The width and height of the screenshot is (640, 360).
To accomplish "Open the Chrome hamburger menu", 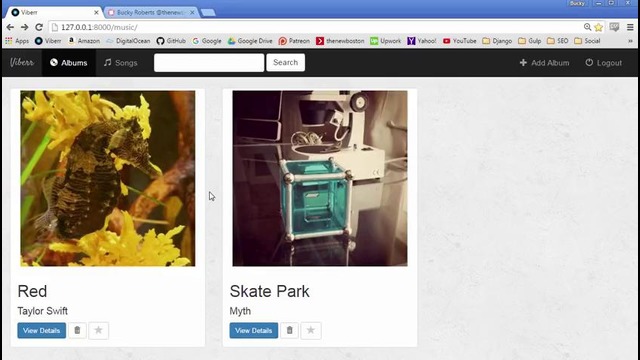I will 630,27.
